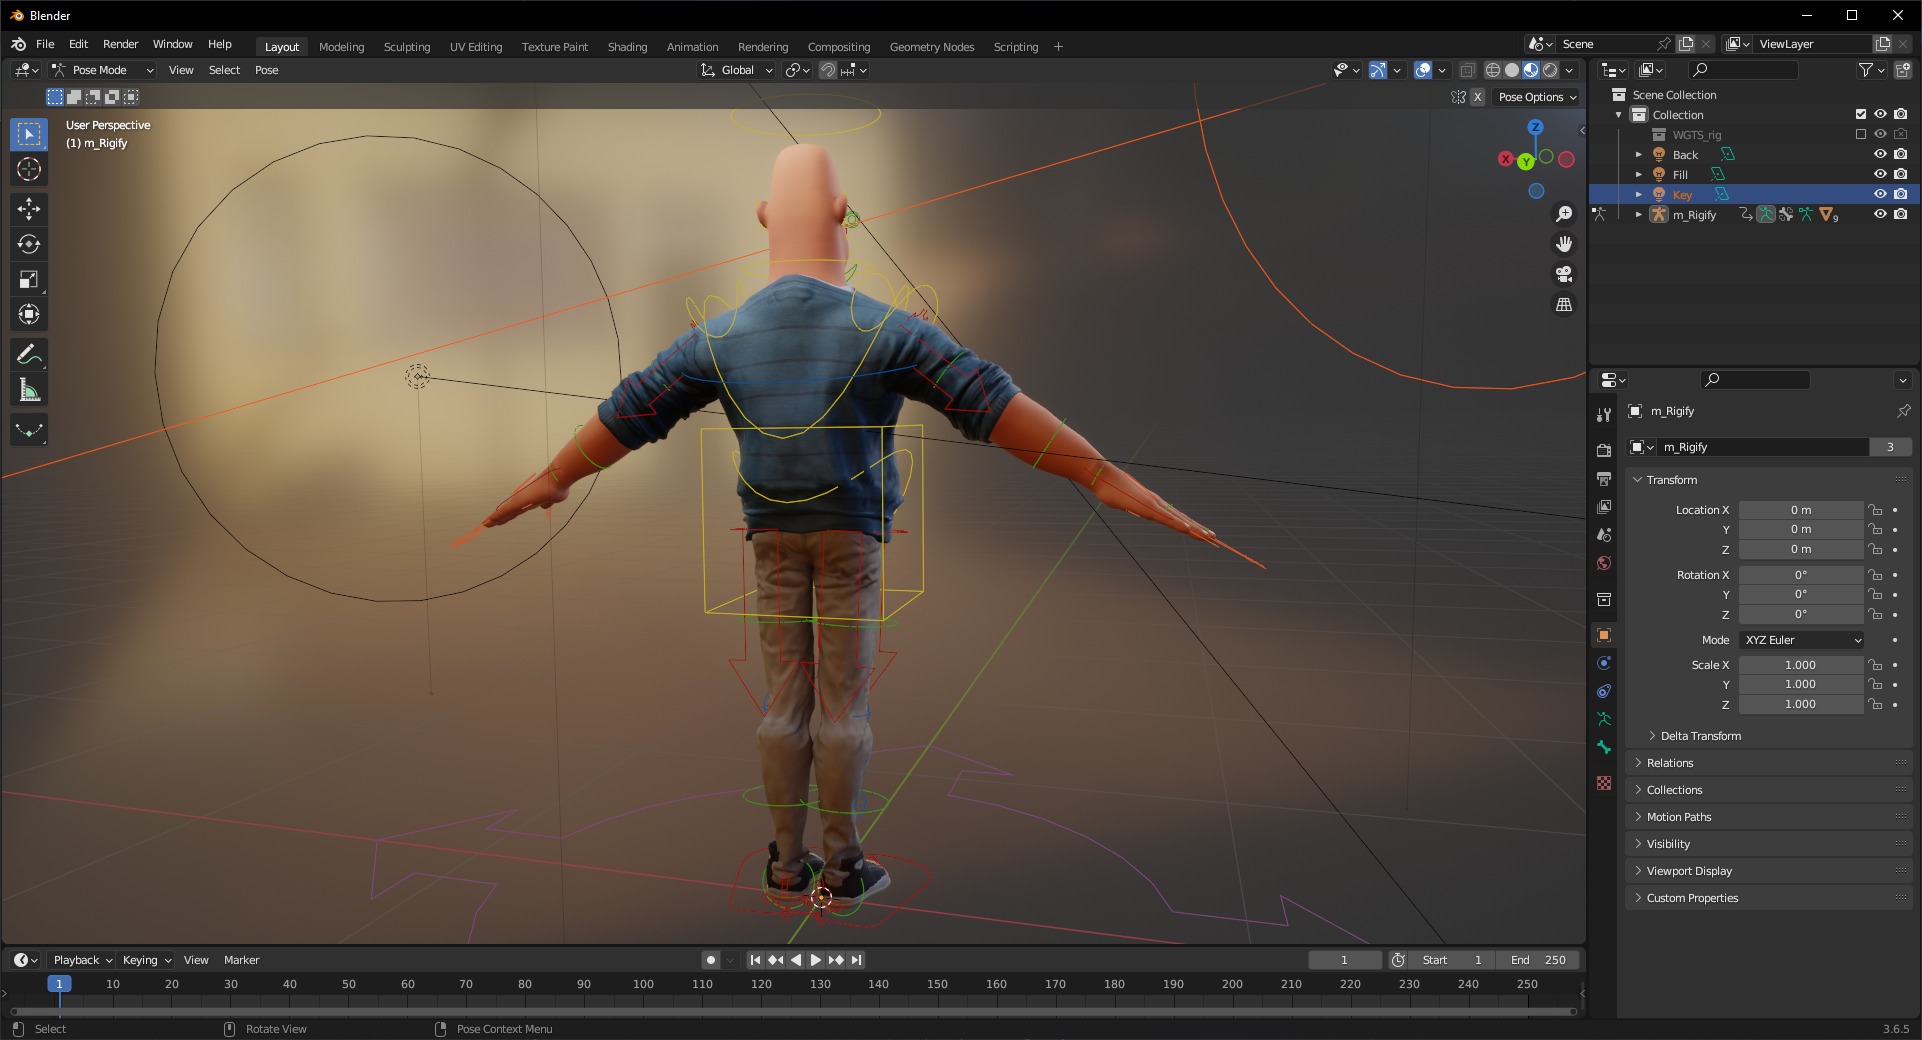Viewport: 1922px width, 1040px height.
Task: Choose the Rotate tool
Action: 29,244
